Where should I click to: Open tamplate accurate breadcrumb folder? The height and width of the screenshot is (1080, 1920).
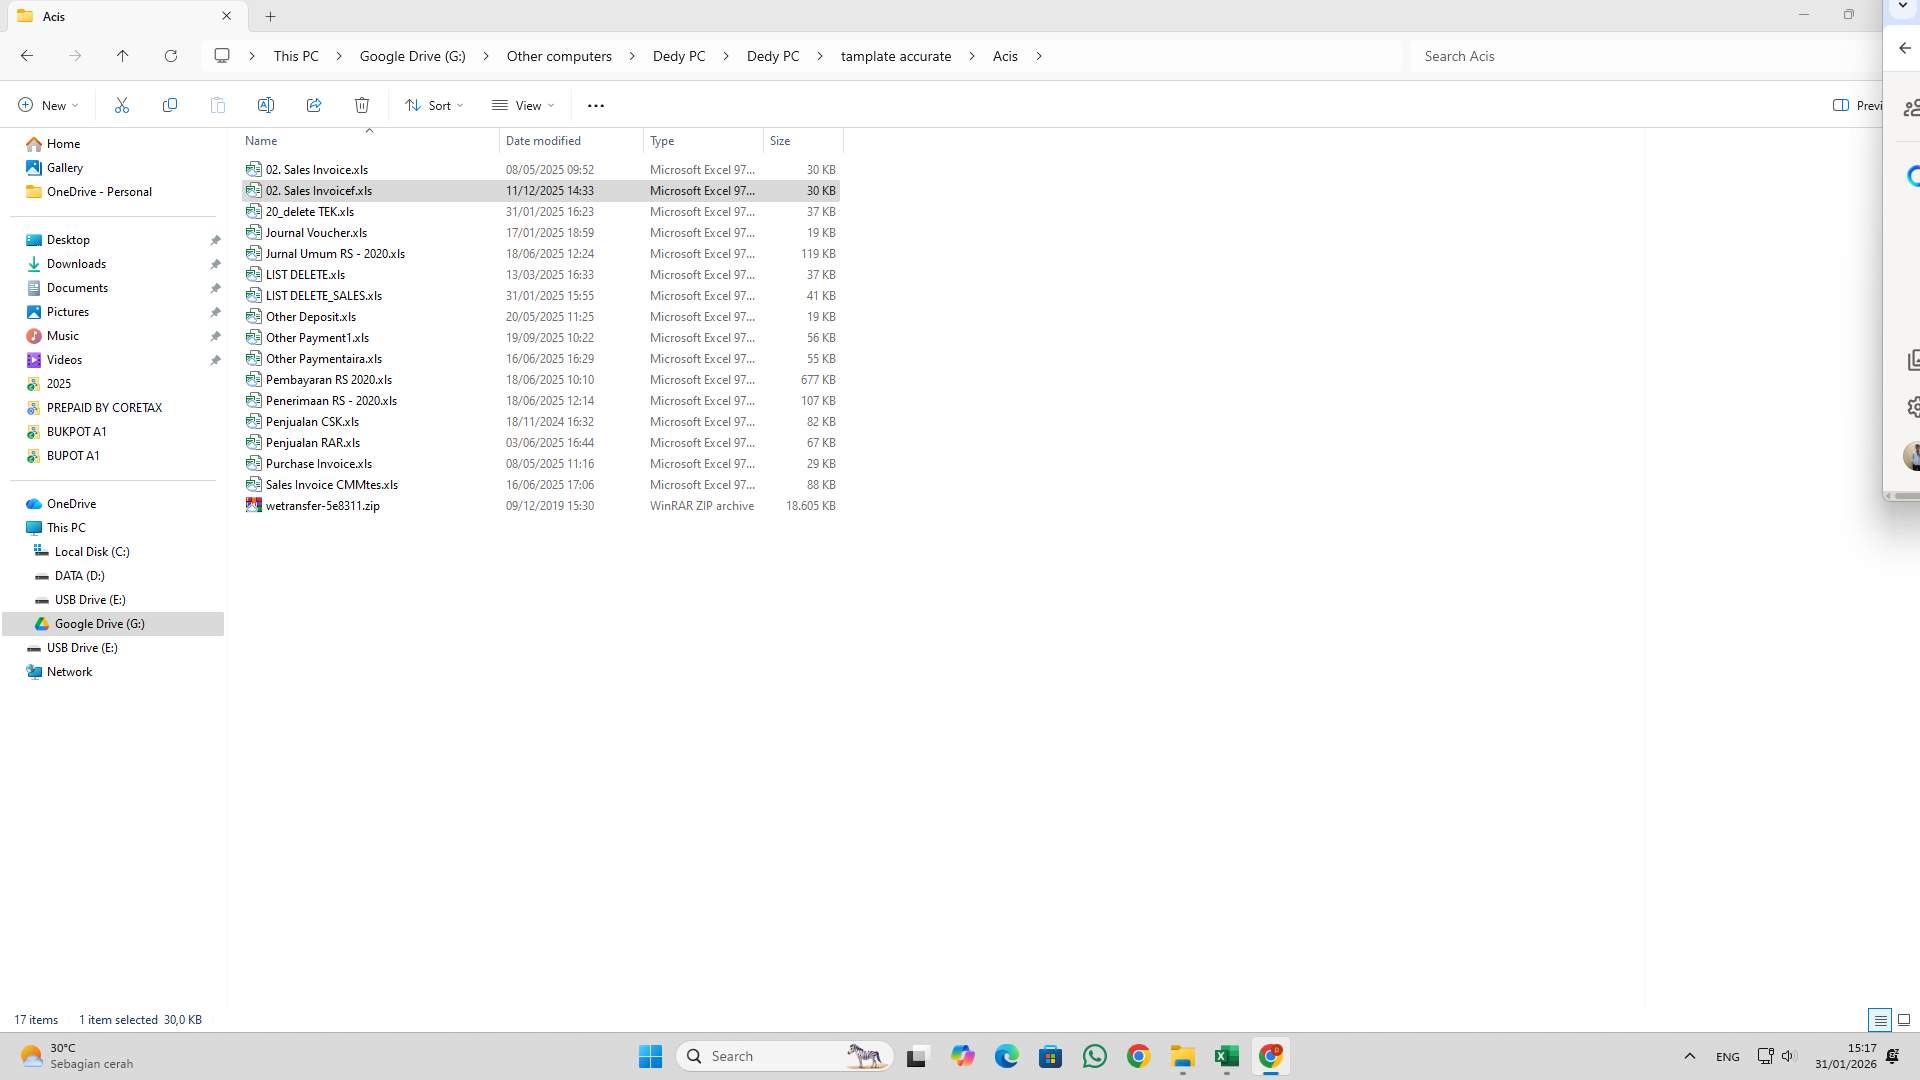click(895, 56)
